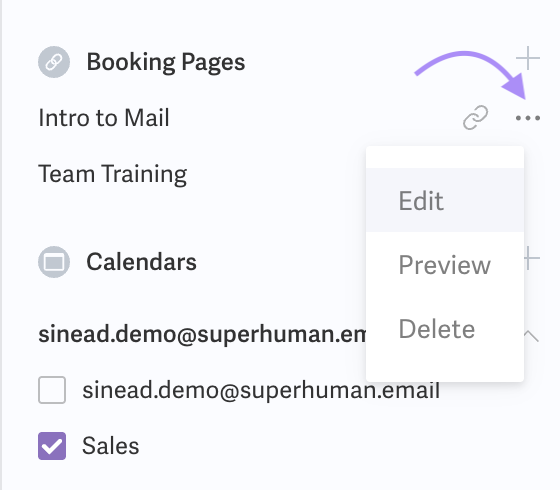Image resolution: width=560 pixels, height=490 pixels.
Task: Click the sinead.demo@superhuman.email account header
Action: tap(202, 335)
